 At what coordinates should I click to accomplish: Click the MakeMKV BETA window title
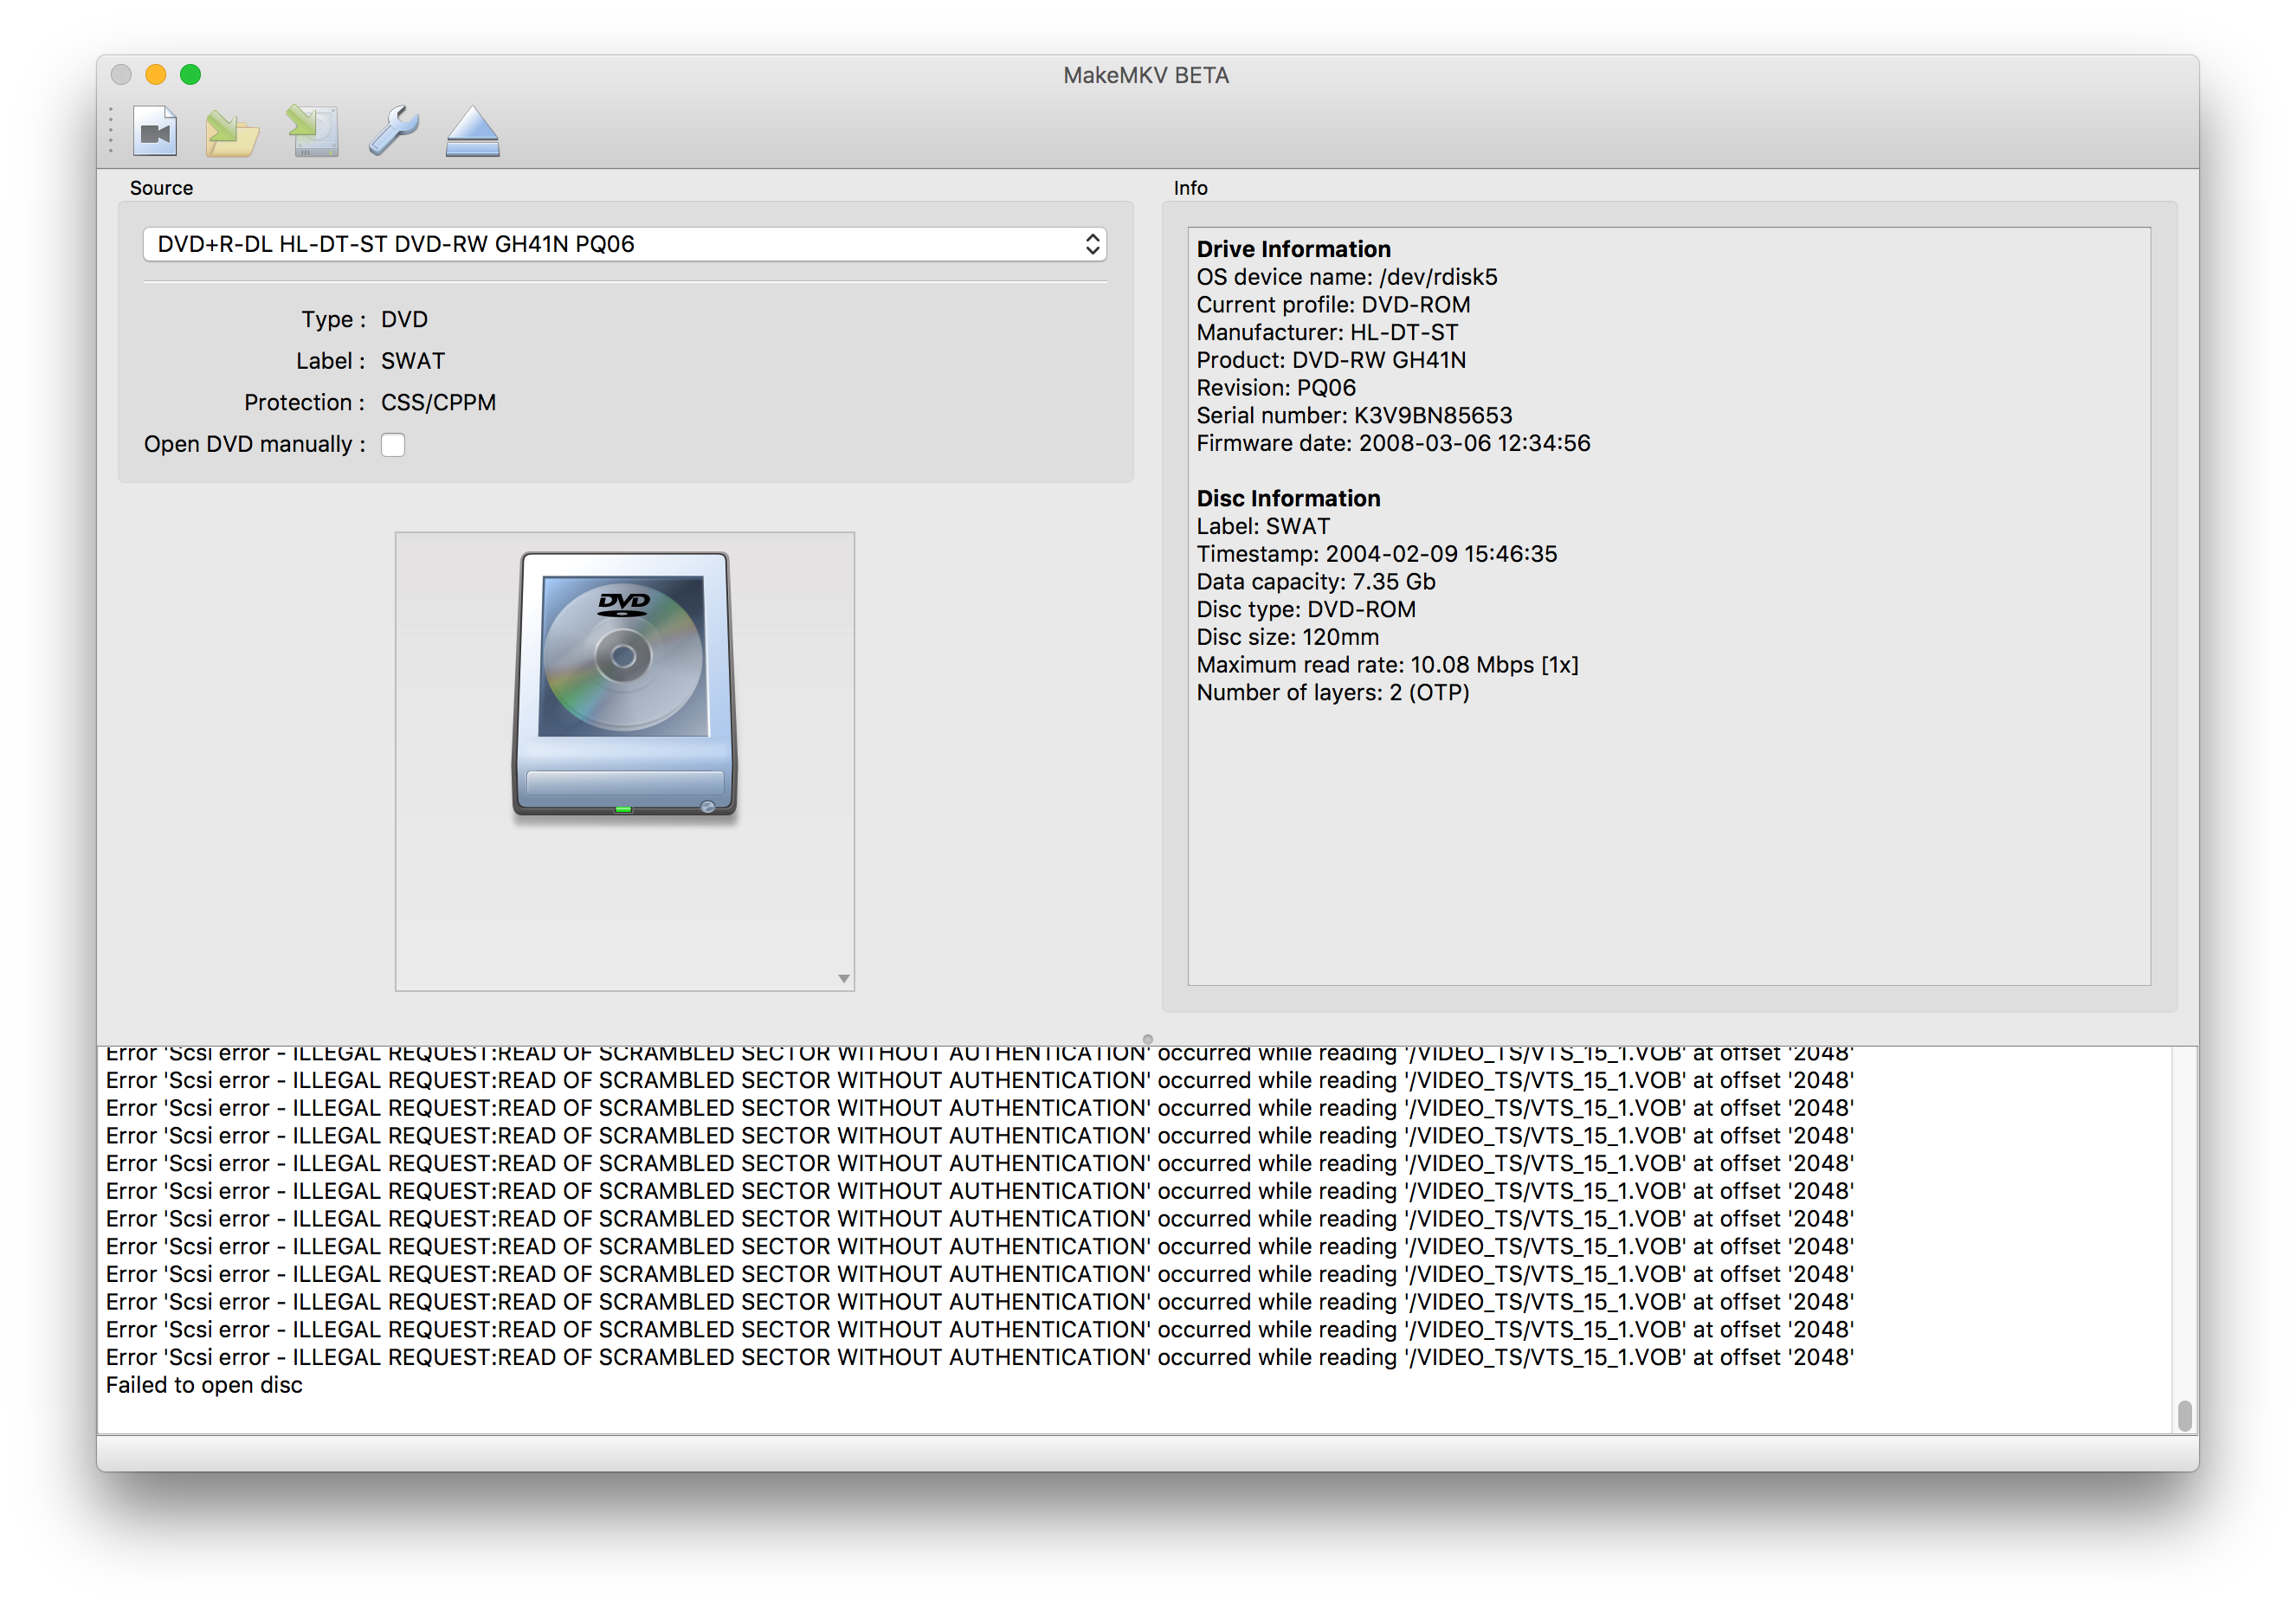click(1146, 75)
